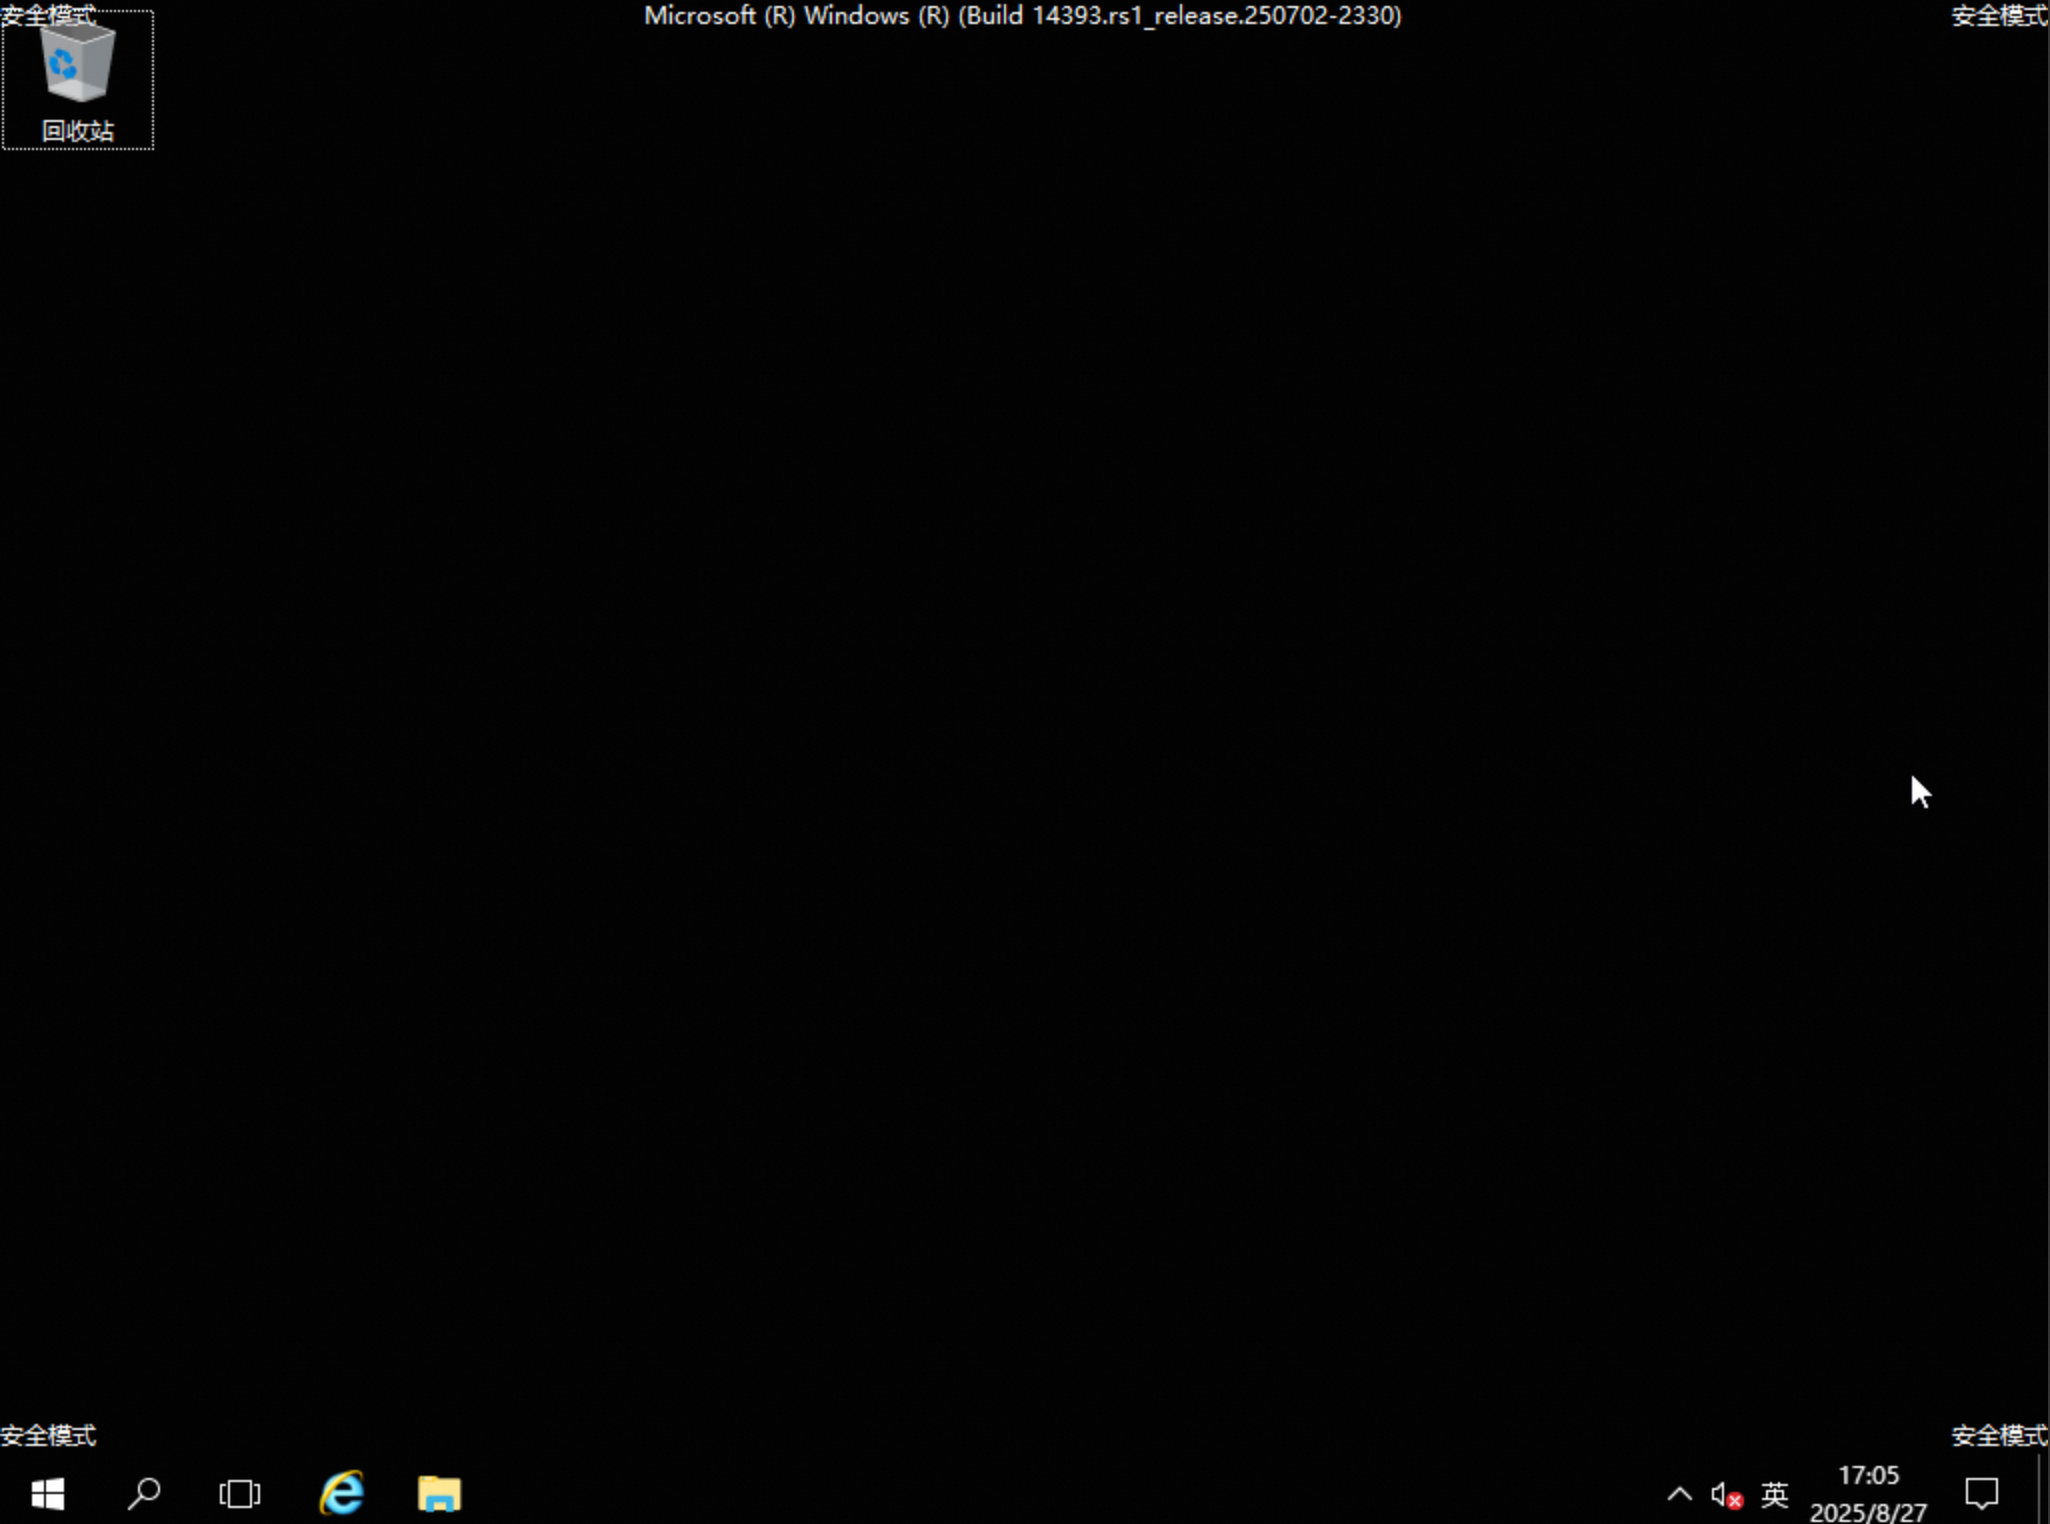2050x1524 pixels.
Task: Toggle the 英 input language indicator
Action: [1774, 1495]
